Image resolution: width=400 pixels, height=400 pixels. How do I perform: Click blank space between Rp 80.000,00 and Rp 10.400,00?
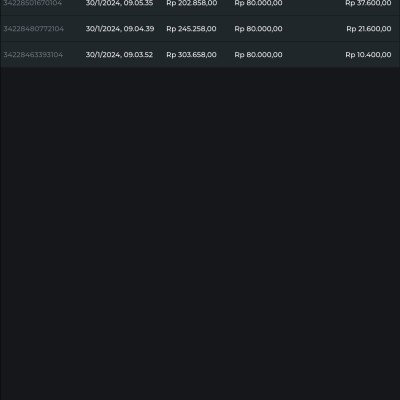pos(314,55)
